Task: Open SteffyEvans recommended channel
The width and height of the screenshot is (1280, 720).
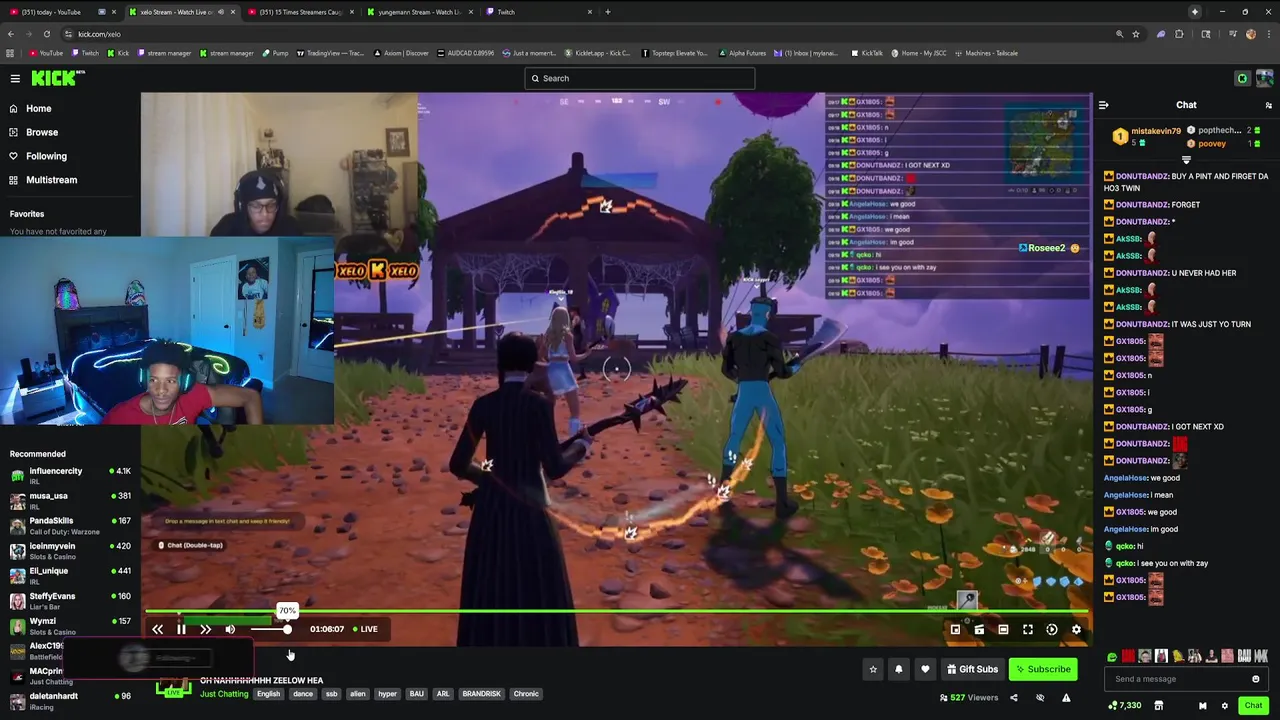Action: [x=70, y=600]
